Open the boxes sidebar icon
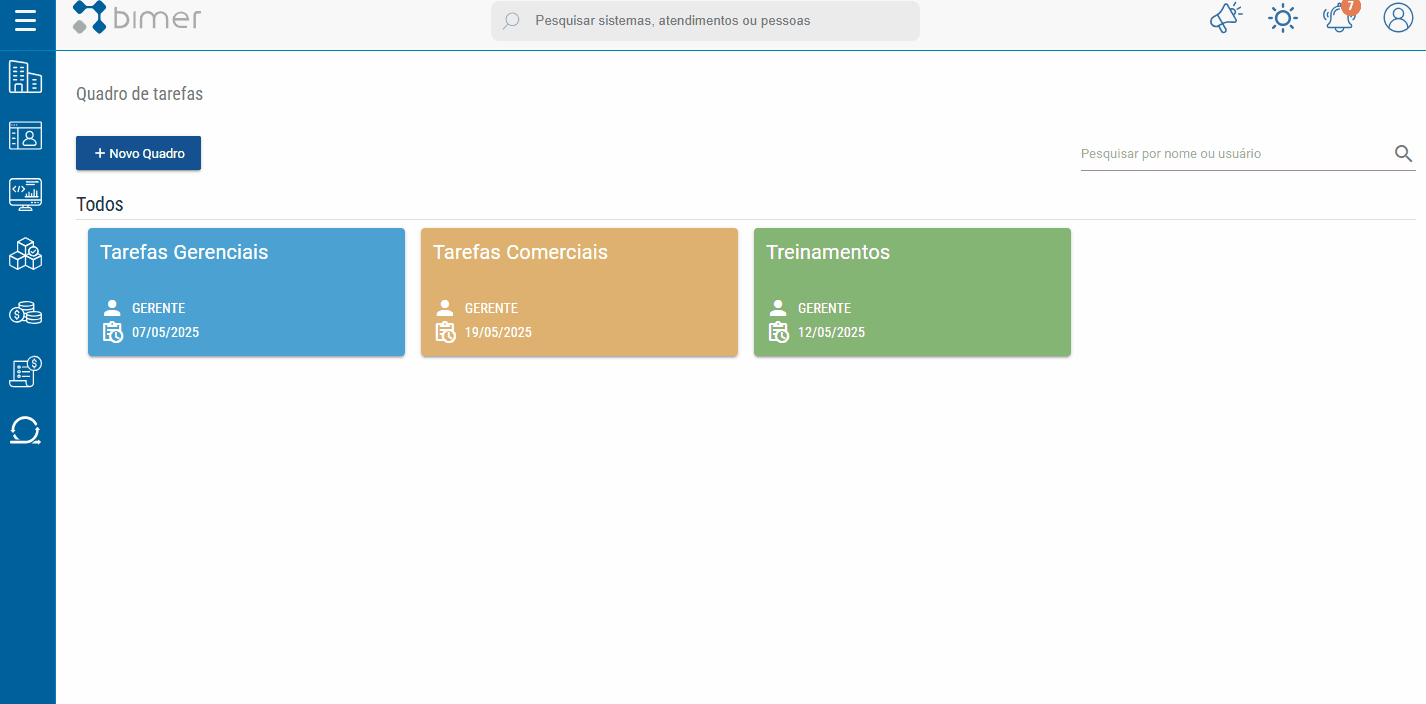The height and width of the screenshot is (704, 1426). coord(25,253)
